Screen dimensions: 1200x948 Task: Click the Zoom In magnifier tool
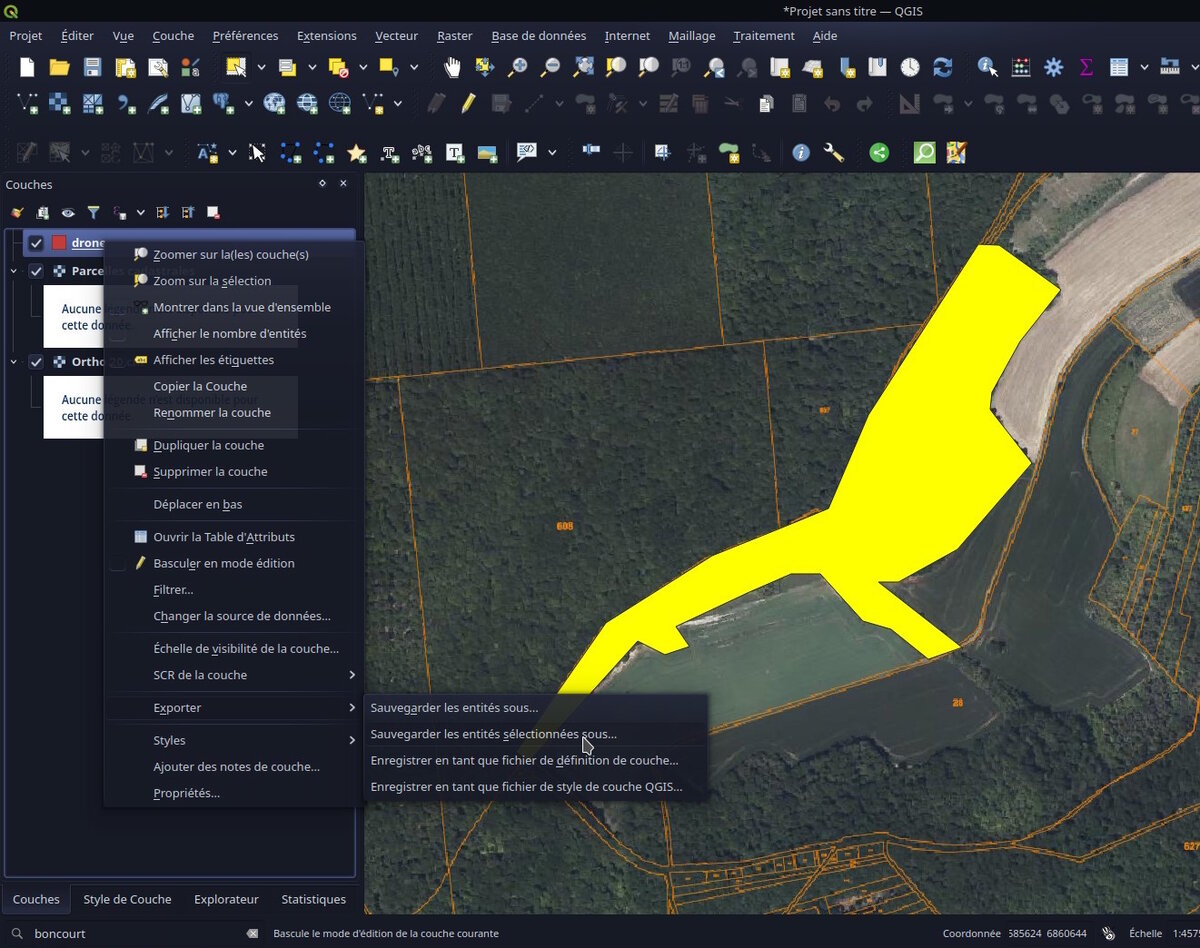click(517, 67)
